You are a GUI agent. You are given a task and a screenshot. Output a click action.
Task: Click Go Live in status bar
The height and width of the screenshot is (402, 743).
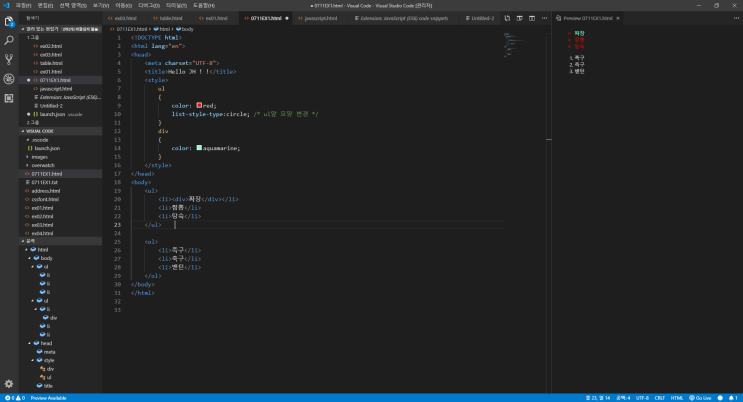coord(700,398)
